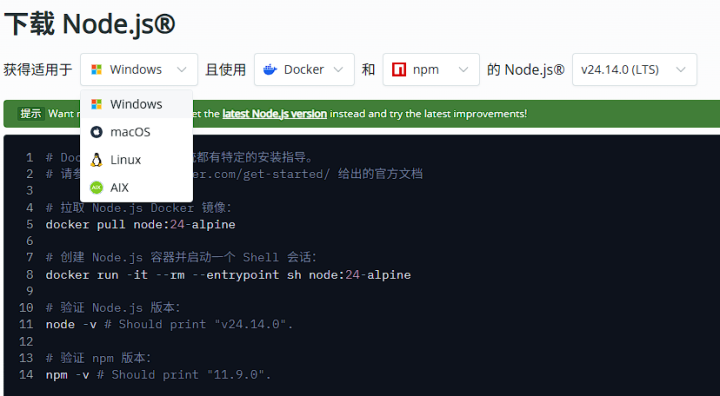Viewport: 720px width, 396px height.
Task: Click the Windows logo in the platform selector
Action: (96, 69)
